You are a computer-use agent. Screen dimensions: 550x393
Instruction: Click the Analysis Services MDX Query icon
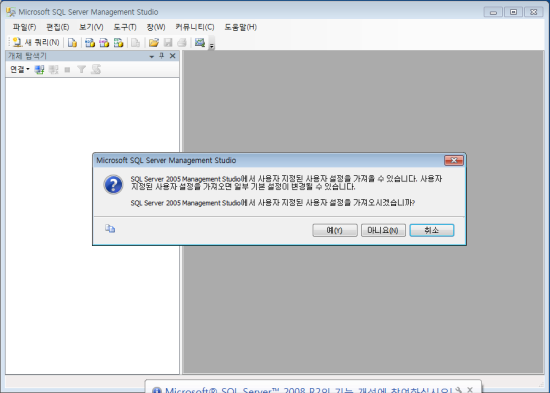coord(90,43)
